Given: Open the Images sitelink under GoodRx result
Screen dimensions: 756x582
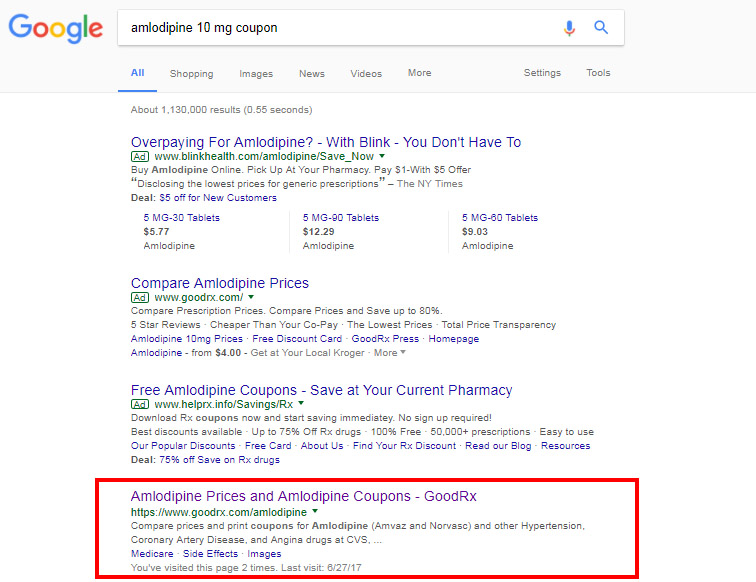Looking at the screenshot, I should point(264,554).
